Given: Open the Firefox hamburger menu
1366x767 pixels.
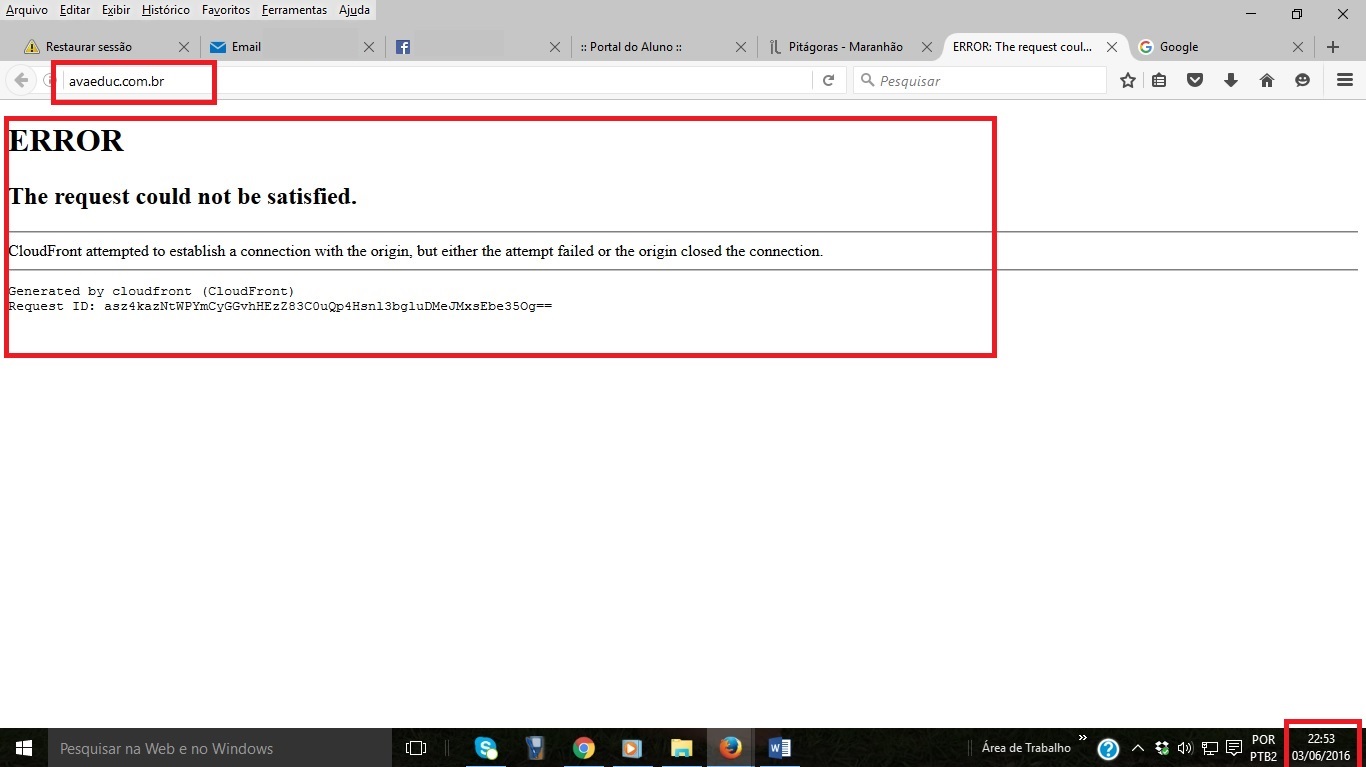Looking at the screenshot, I should pos(1345,81).
